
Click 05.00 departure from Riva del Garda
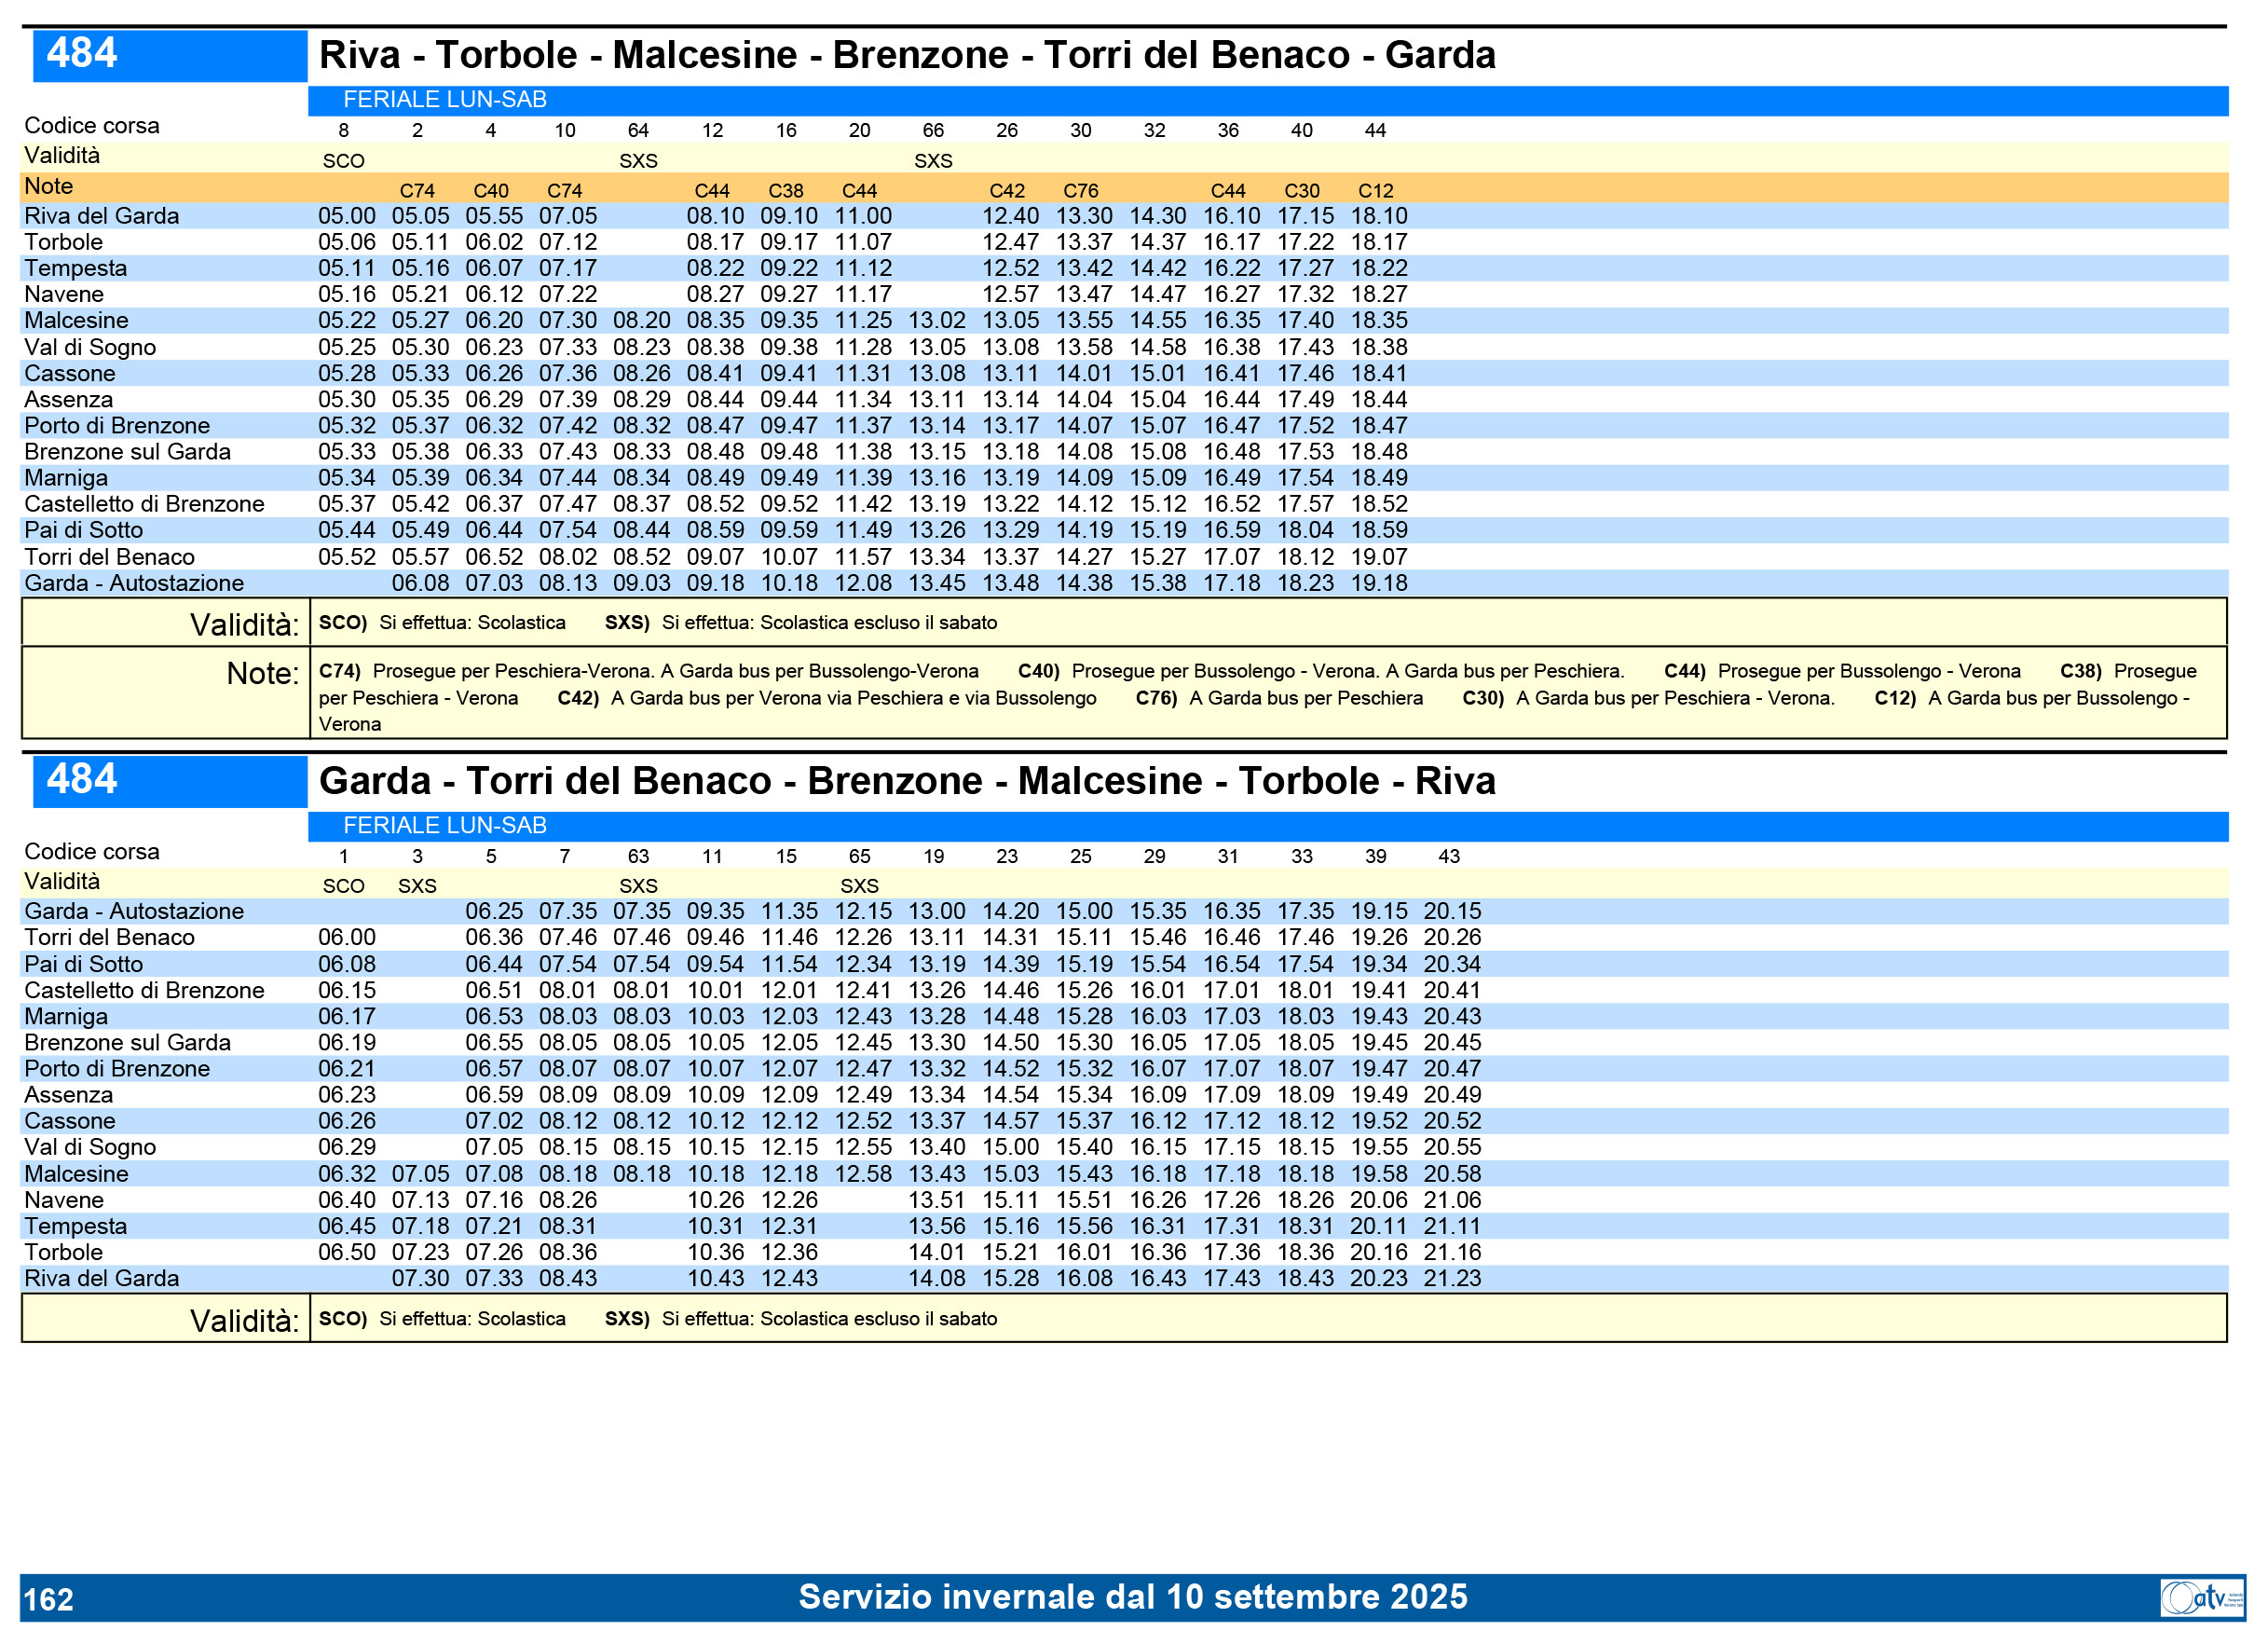346,216
